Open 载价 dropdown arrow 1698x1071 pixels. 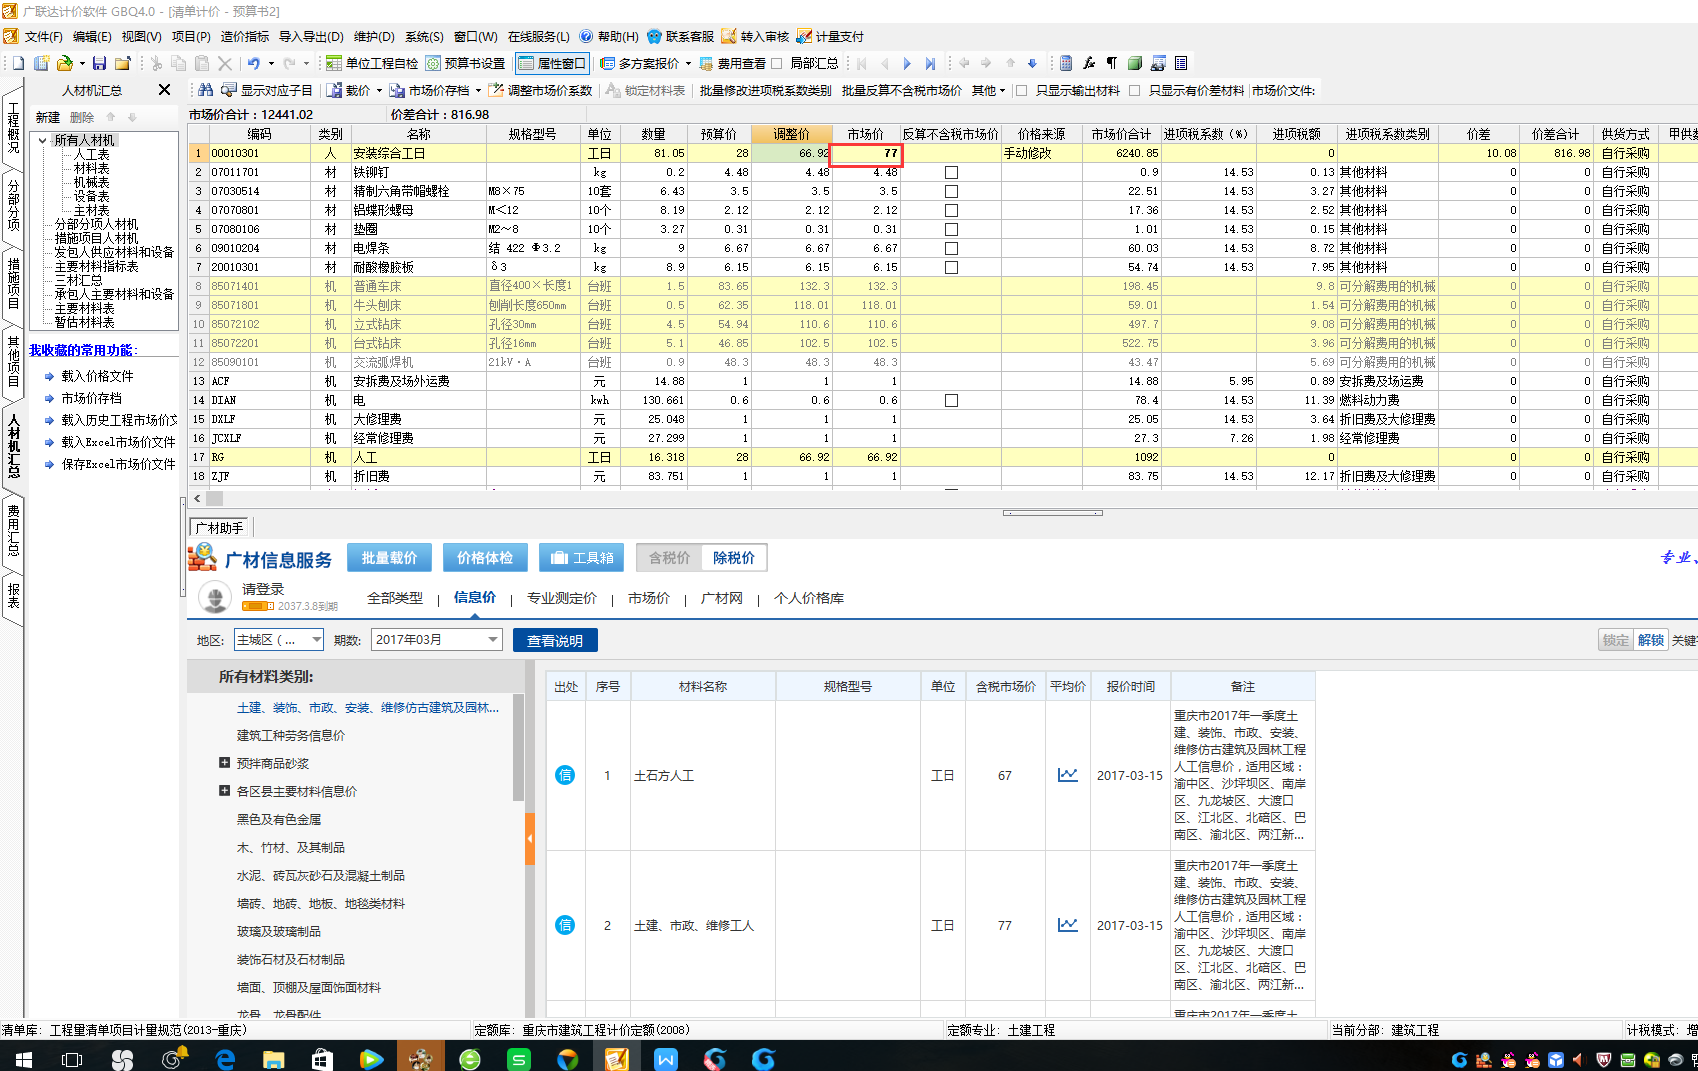(x=379, y=90)
